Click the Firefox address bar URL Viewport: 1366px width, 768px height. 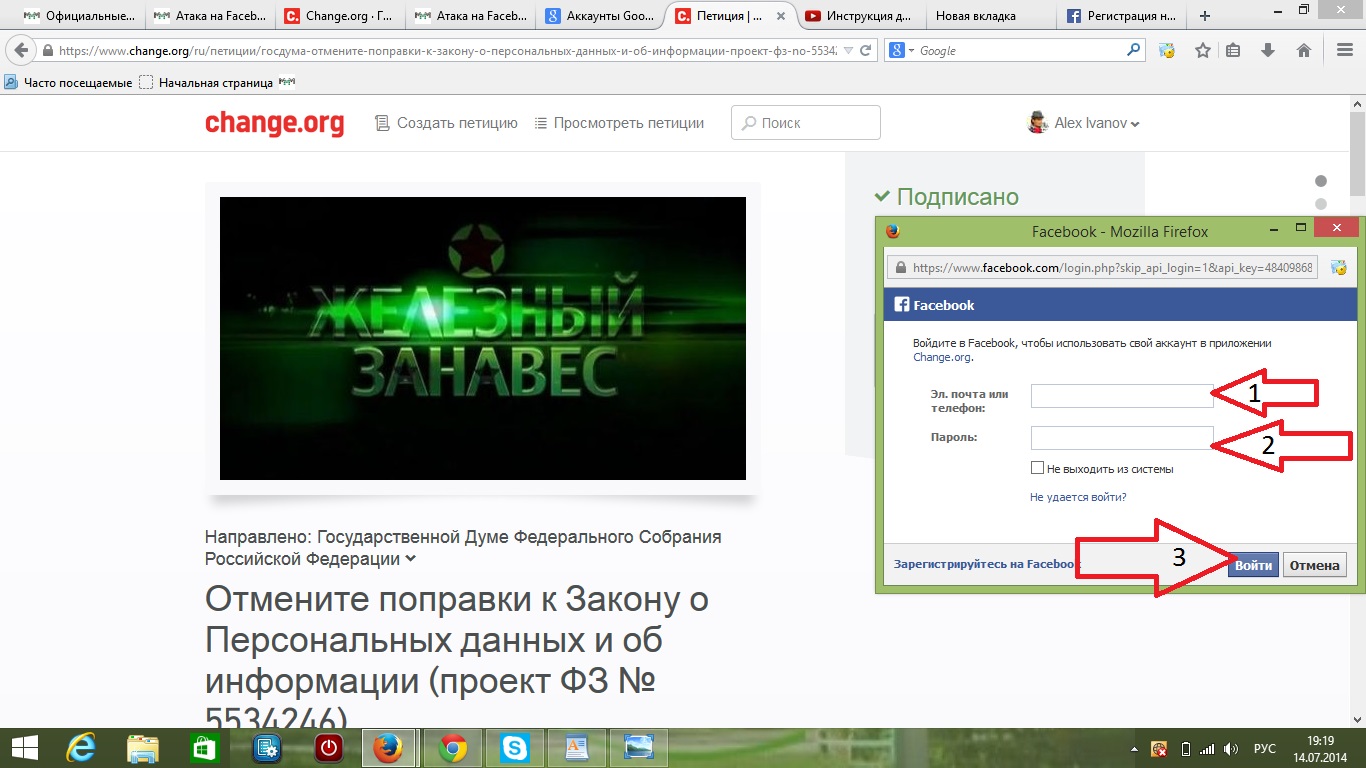[x=448, y=50]
